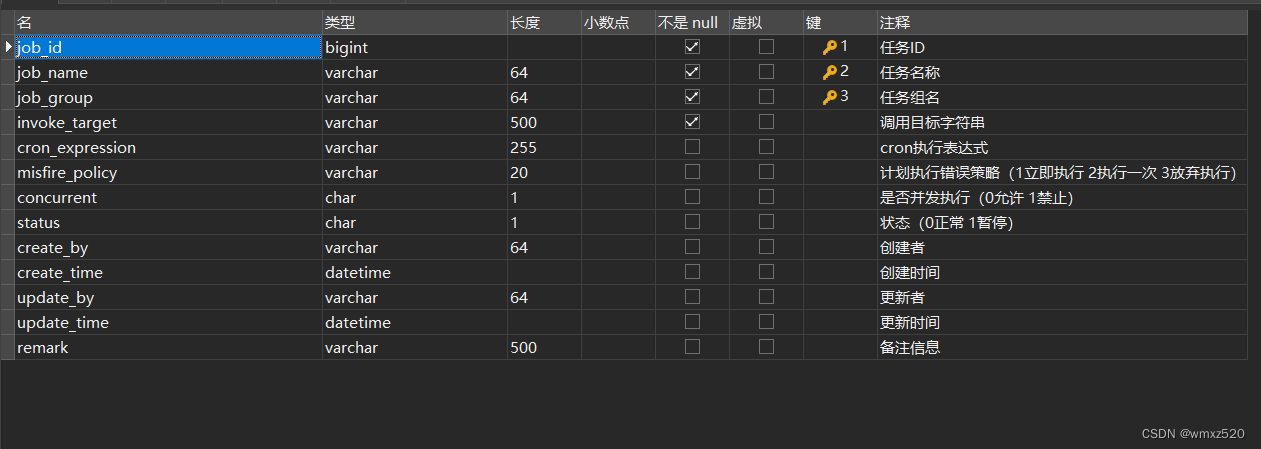1261x449 pixels.
Task: Enable 虚拟 checkbox for concurrent
Action: 766,197
